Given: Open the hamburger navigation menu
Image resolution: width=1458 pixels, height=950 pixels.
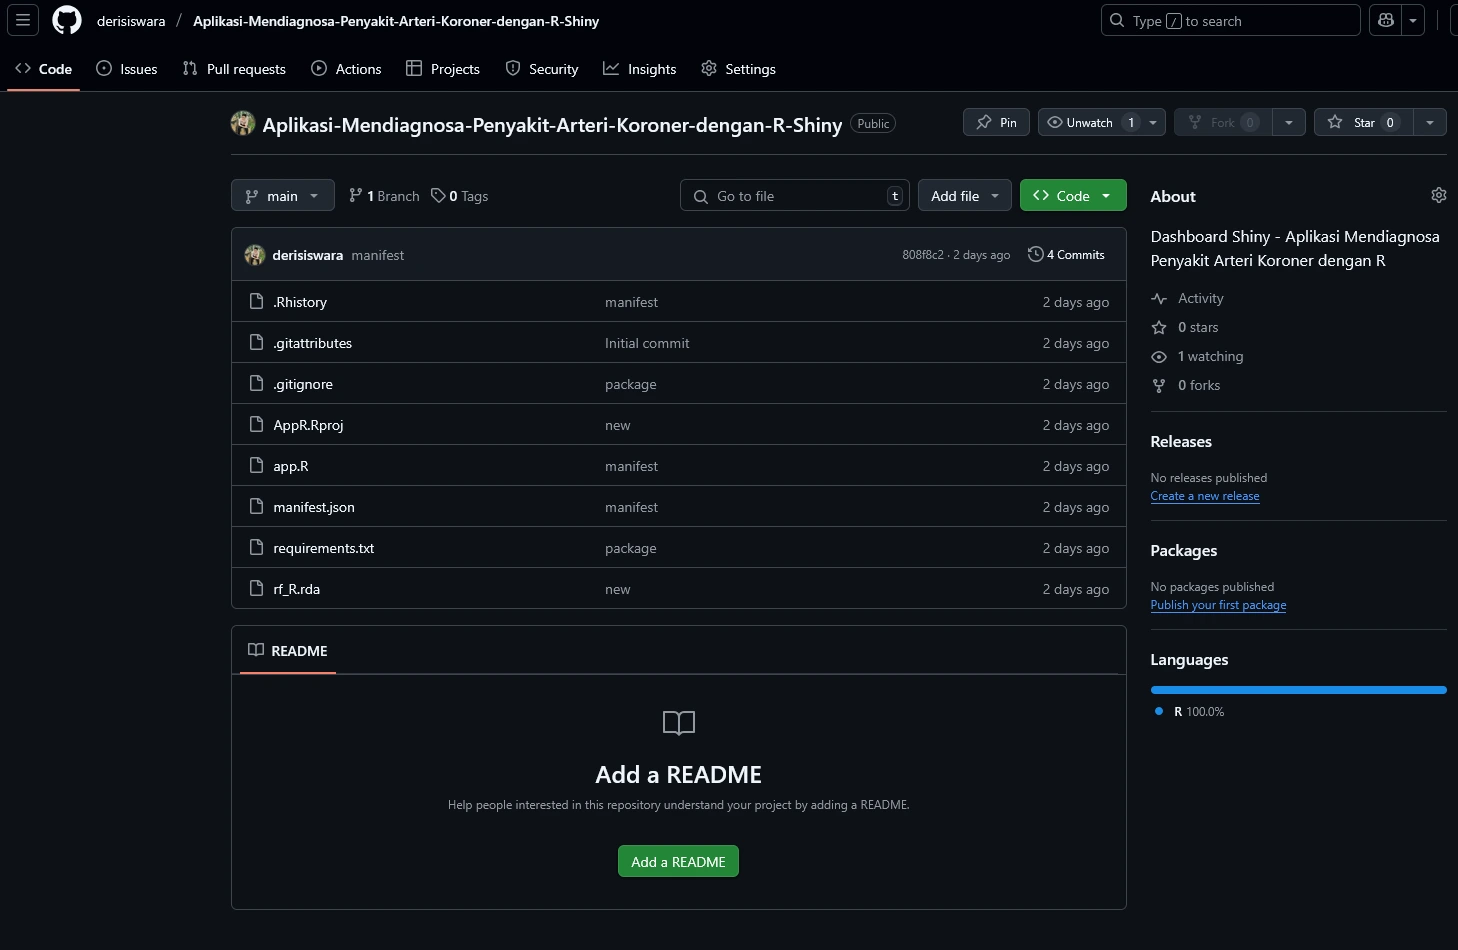Looking at the screenshot, I should pyautogui.click(x=23, y=20).
